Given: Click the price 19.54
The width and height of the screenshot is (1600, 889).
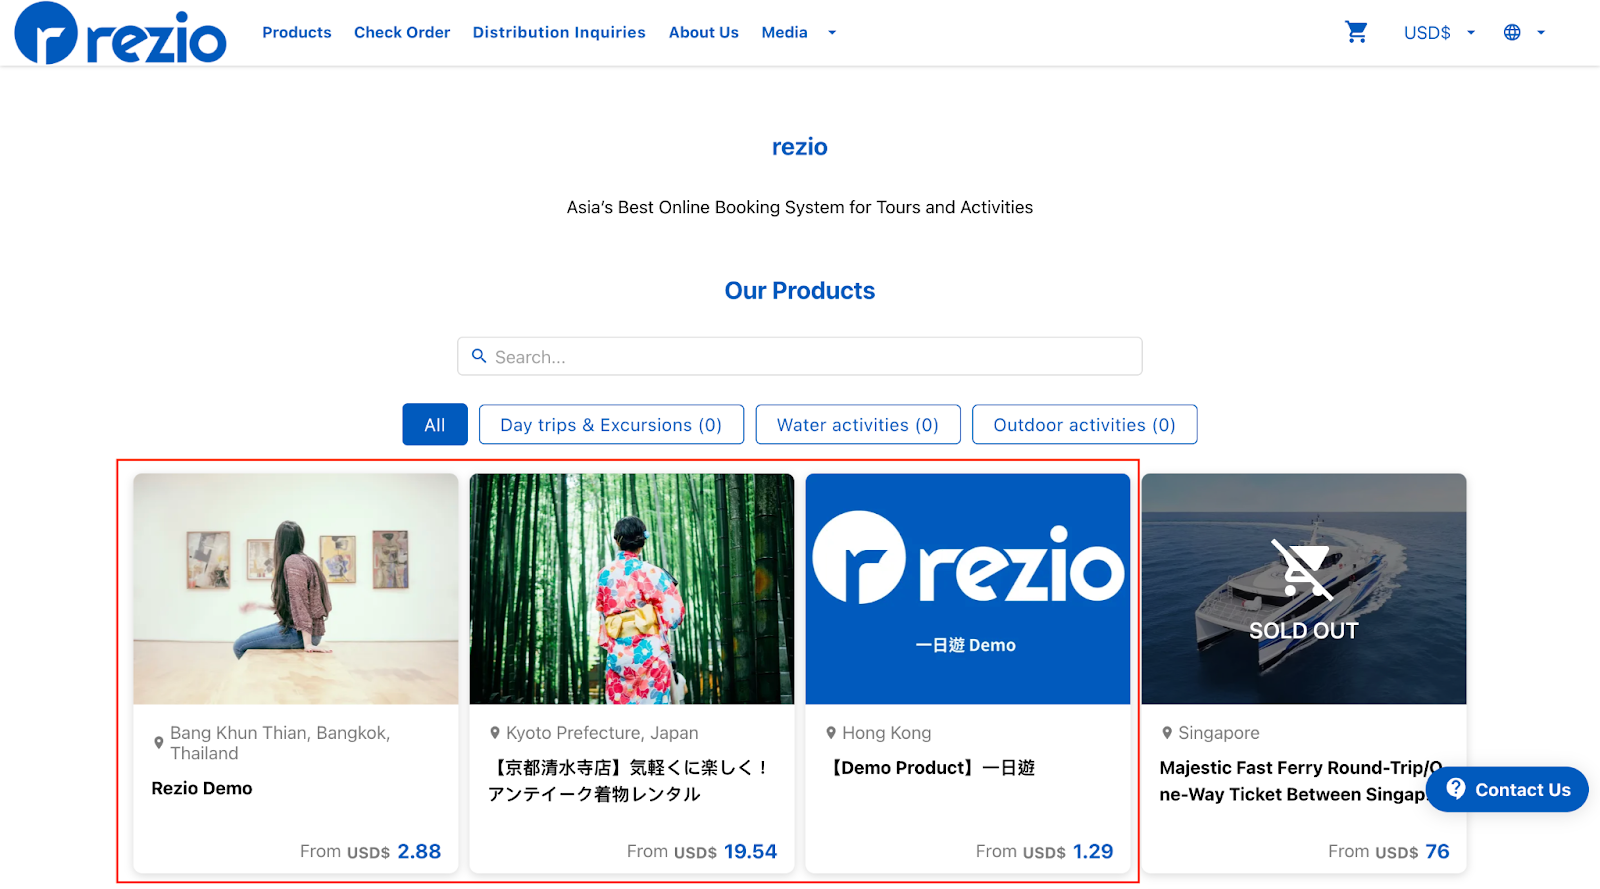Looking at the screenshot, I should [750, 851].
